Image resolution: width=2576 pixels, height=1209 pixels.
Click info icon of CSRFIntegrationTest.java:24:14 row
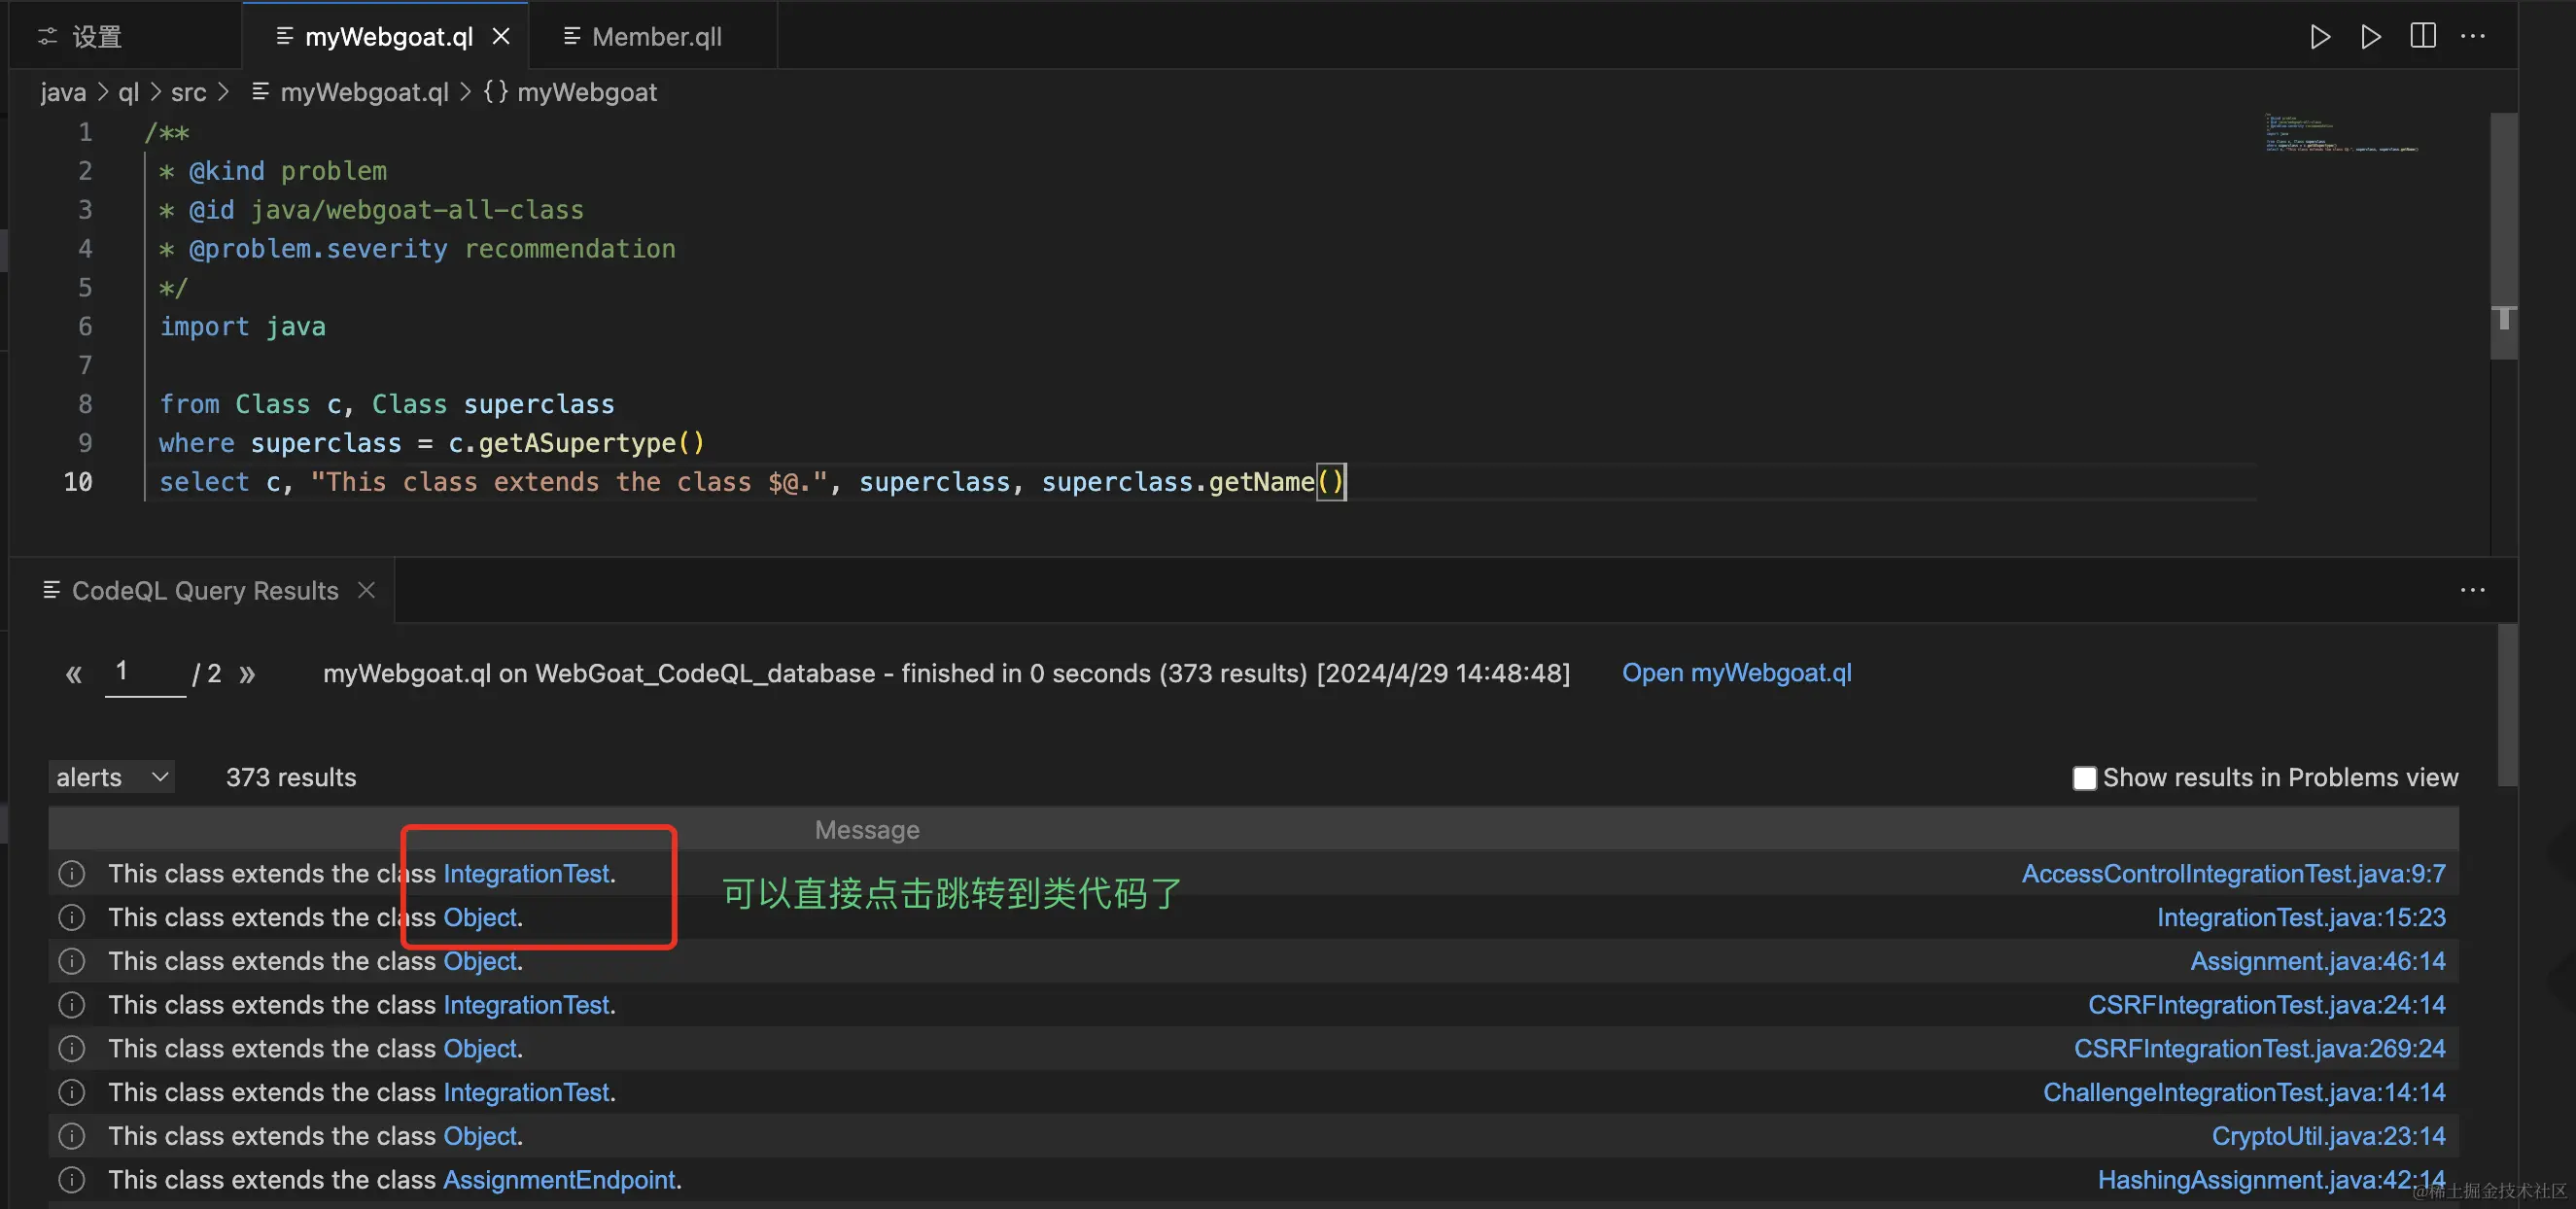[72, 1005]
